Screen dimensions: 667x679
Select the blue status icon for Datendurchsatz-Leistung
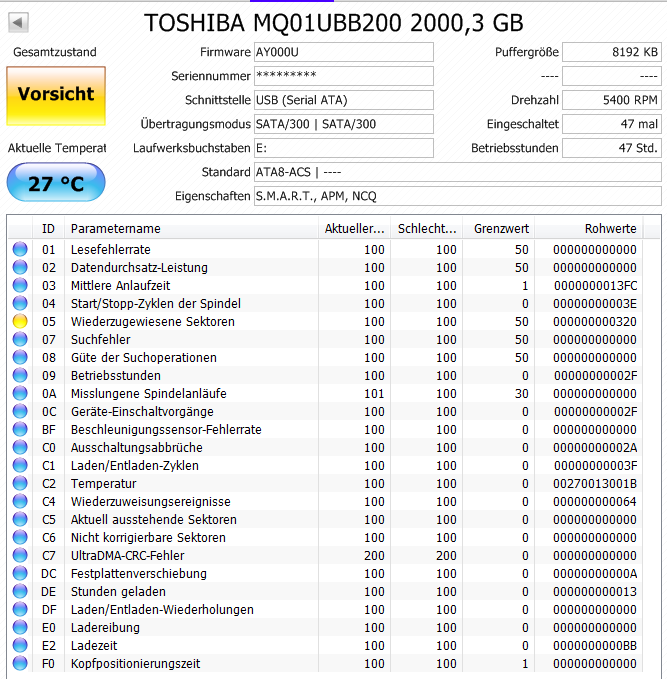(x=20, y=267)
